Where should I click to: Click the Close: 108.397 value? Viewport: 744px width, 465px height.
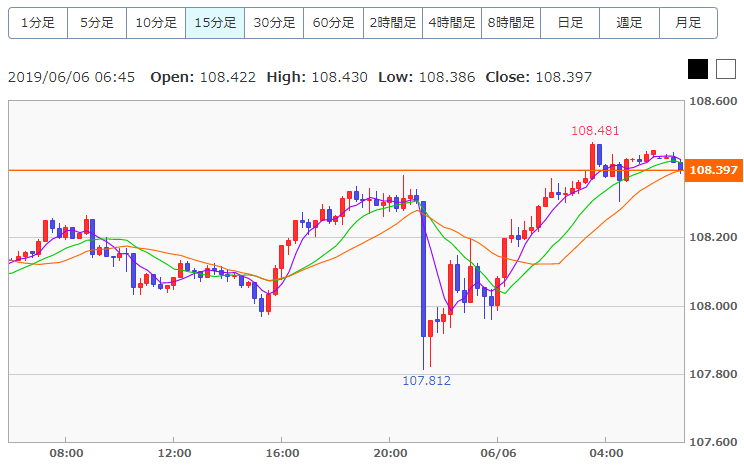coord(539,77)
